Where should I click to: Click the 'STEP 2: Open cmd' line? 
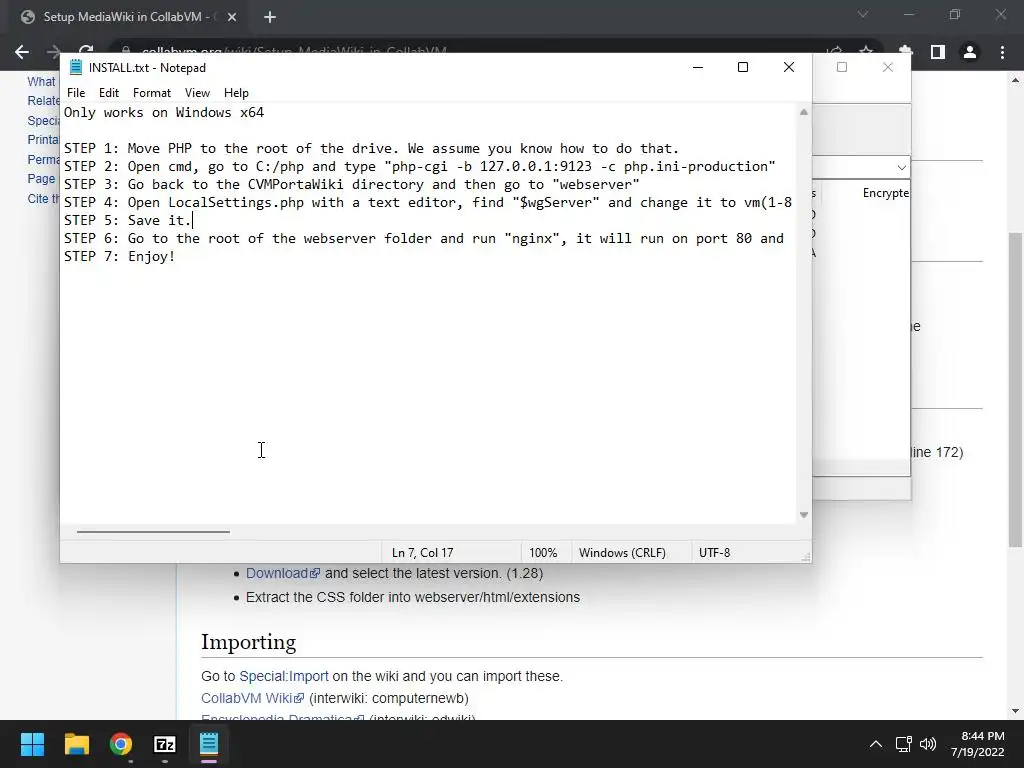pyautogui.click(x=419, y=167)
